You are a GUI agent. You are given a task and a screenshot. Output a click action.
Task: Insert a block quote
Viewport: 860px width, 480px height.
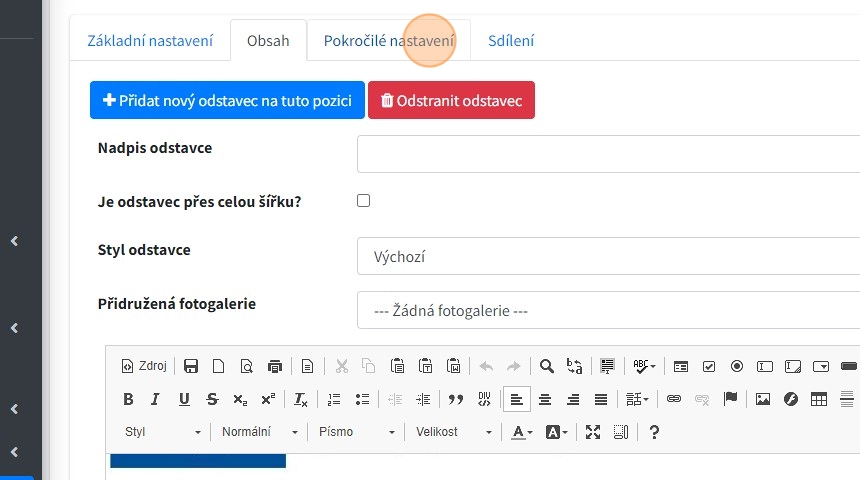[x=456, y=399]
